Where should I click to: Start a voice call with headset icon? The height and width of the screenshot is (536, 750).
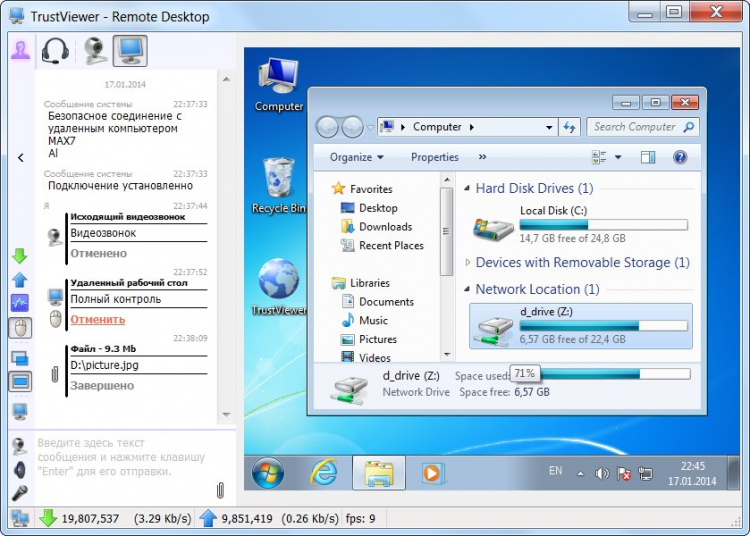tap(55, 50)
